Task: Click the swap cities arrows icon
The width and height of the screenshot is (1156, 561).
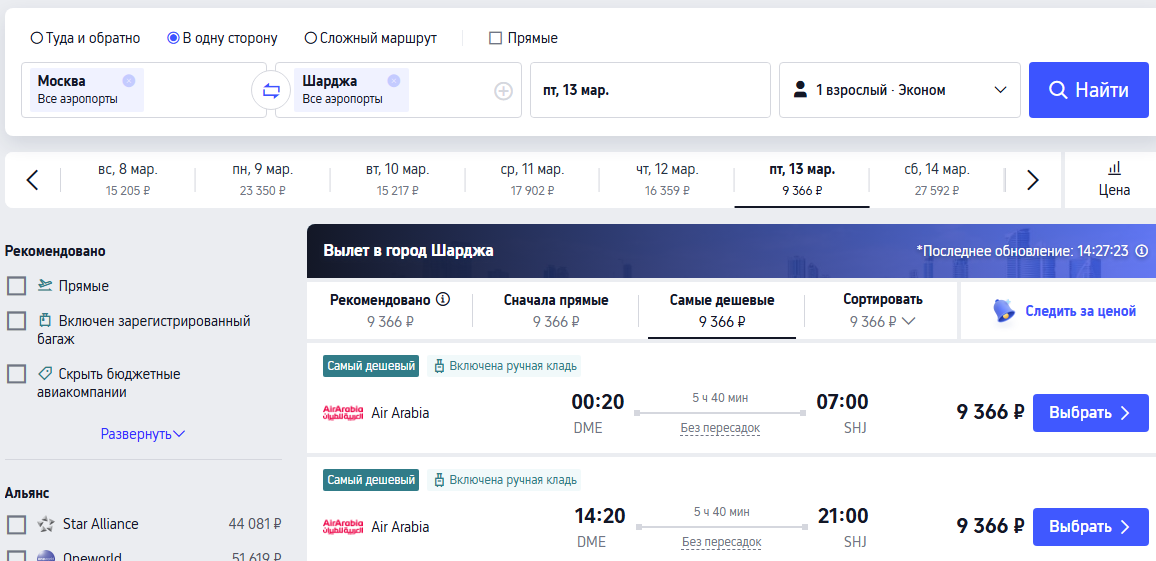Action: pos(271,91)
